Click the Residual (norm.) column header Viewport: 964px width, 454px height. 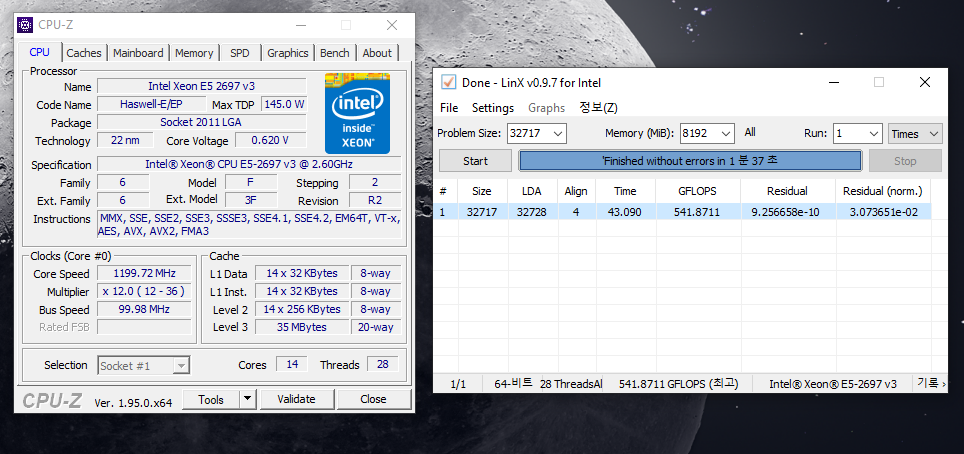(x=882, y=191)
